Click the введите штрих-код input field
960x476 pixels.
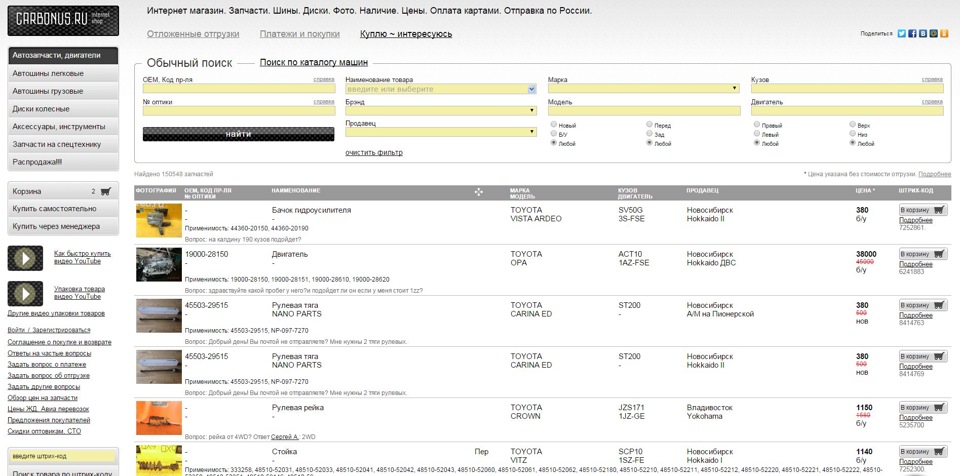(63, 456)
